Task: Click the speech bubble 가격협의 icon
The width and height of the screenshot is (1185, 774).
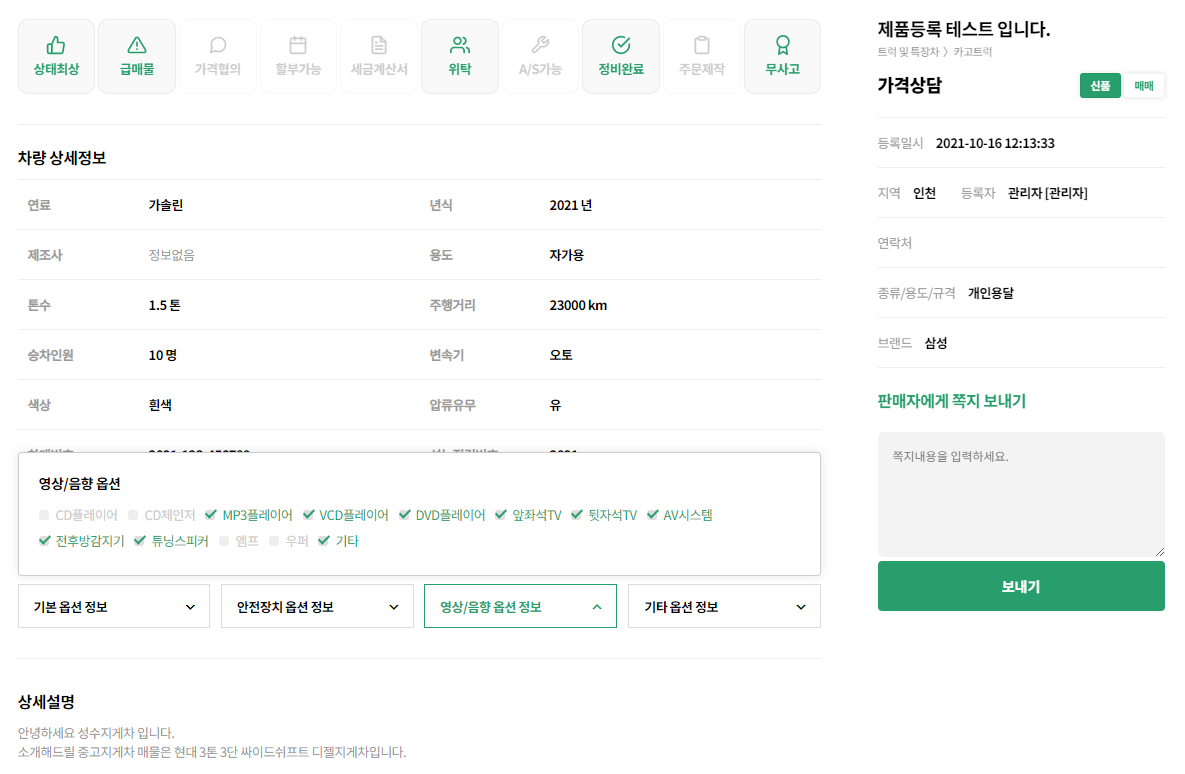Action: coord(218,45)
